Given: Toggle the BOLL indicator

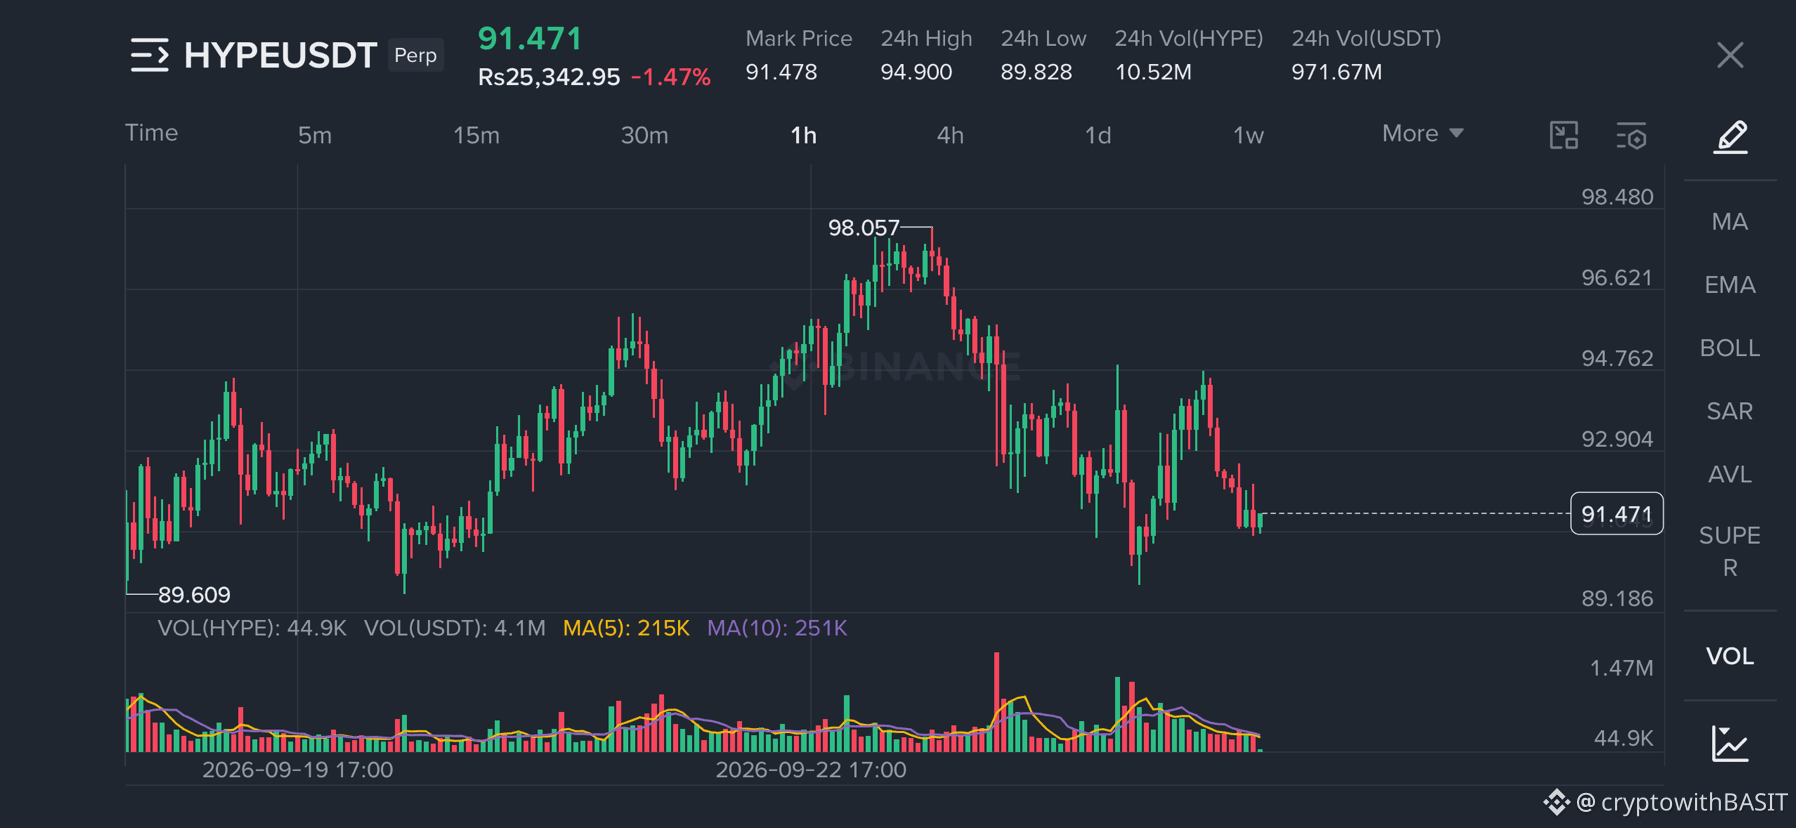Looking at the screenshot, I should click(x=1729, y=348).
